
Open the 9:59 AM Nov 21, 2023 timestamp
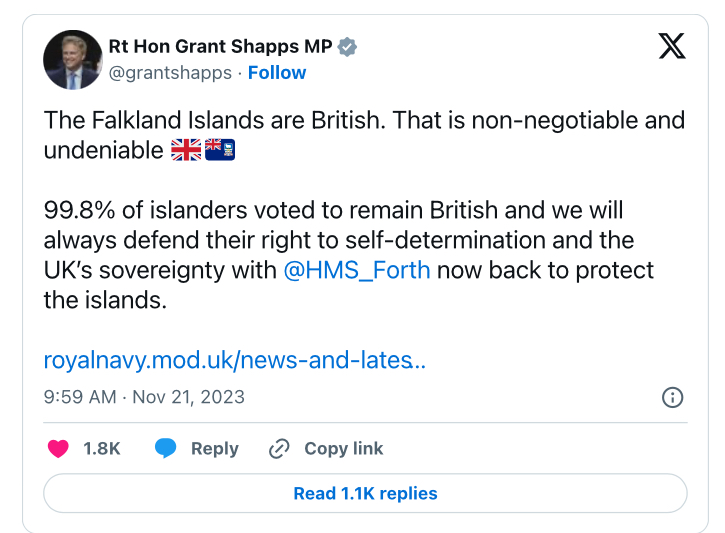pyautogui.click(x=144, y=397)
